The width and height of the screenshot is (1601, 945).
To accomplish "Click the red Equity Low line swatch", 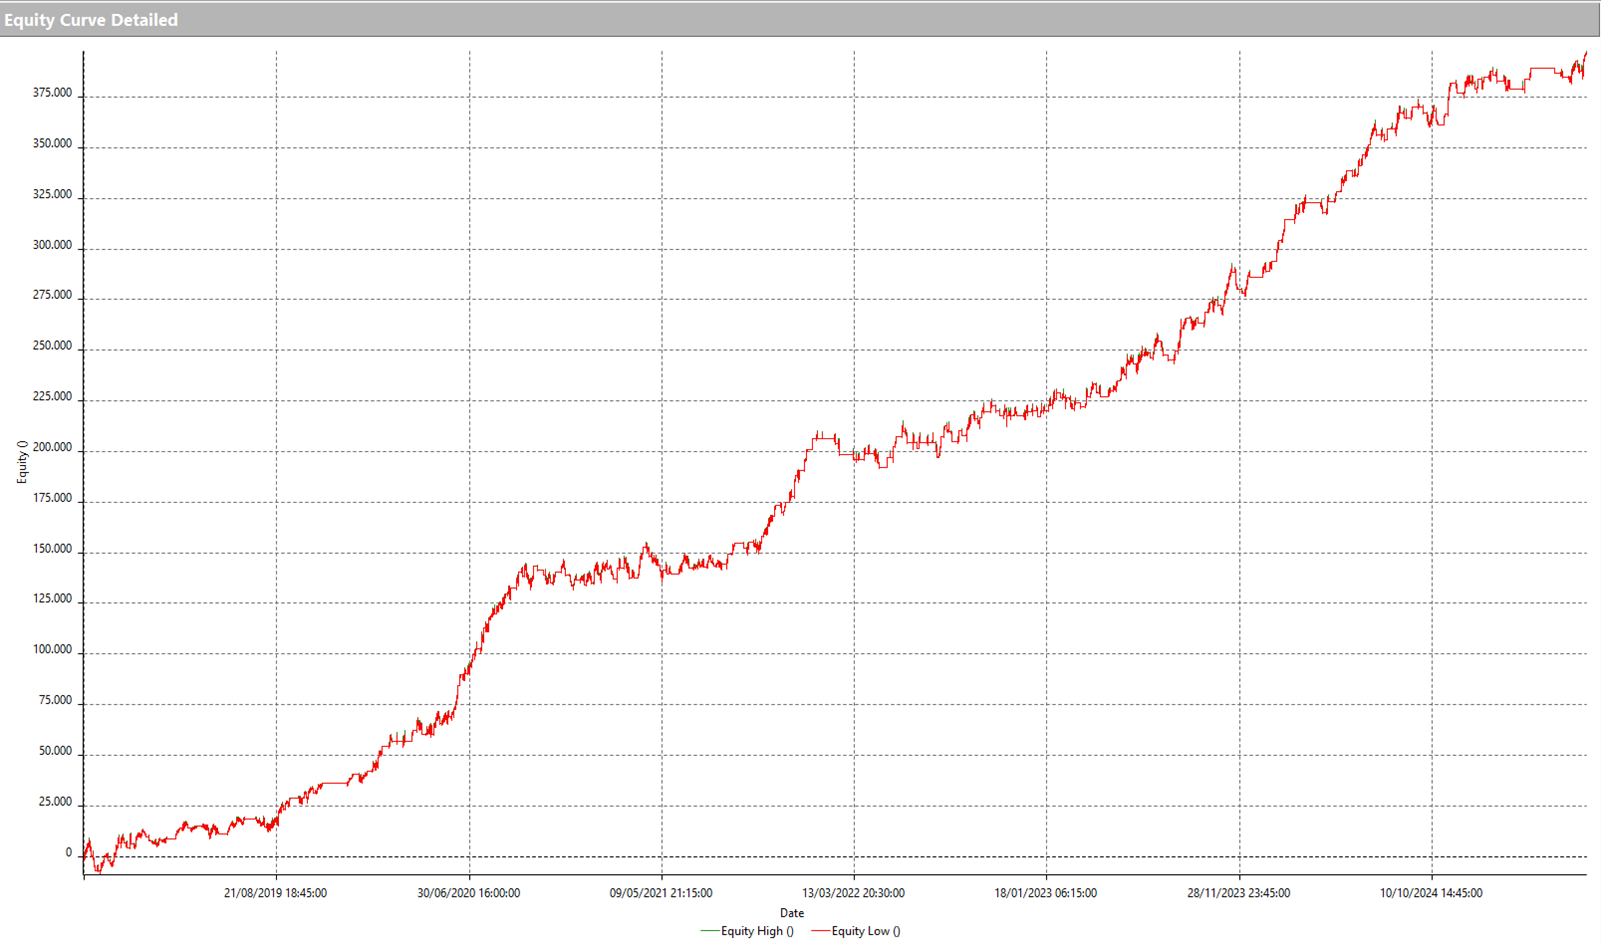I will tap(820, 931).
